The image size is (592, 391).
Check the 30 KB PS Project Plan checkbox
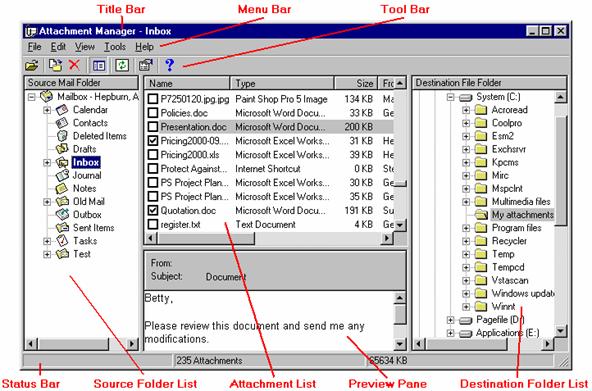(x=153, y=183)
